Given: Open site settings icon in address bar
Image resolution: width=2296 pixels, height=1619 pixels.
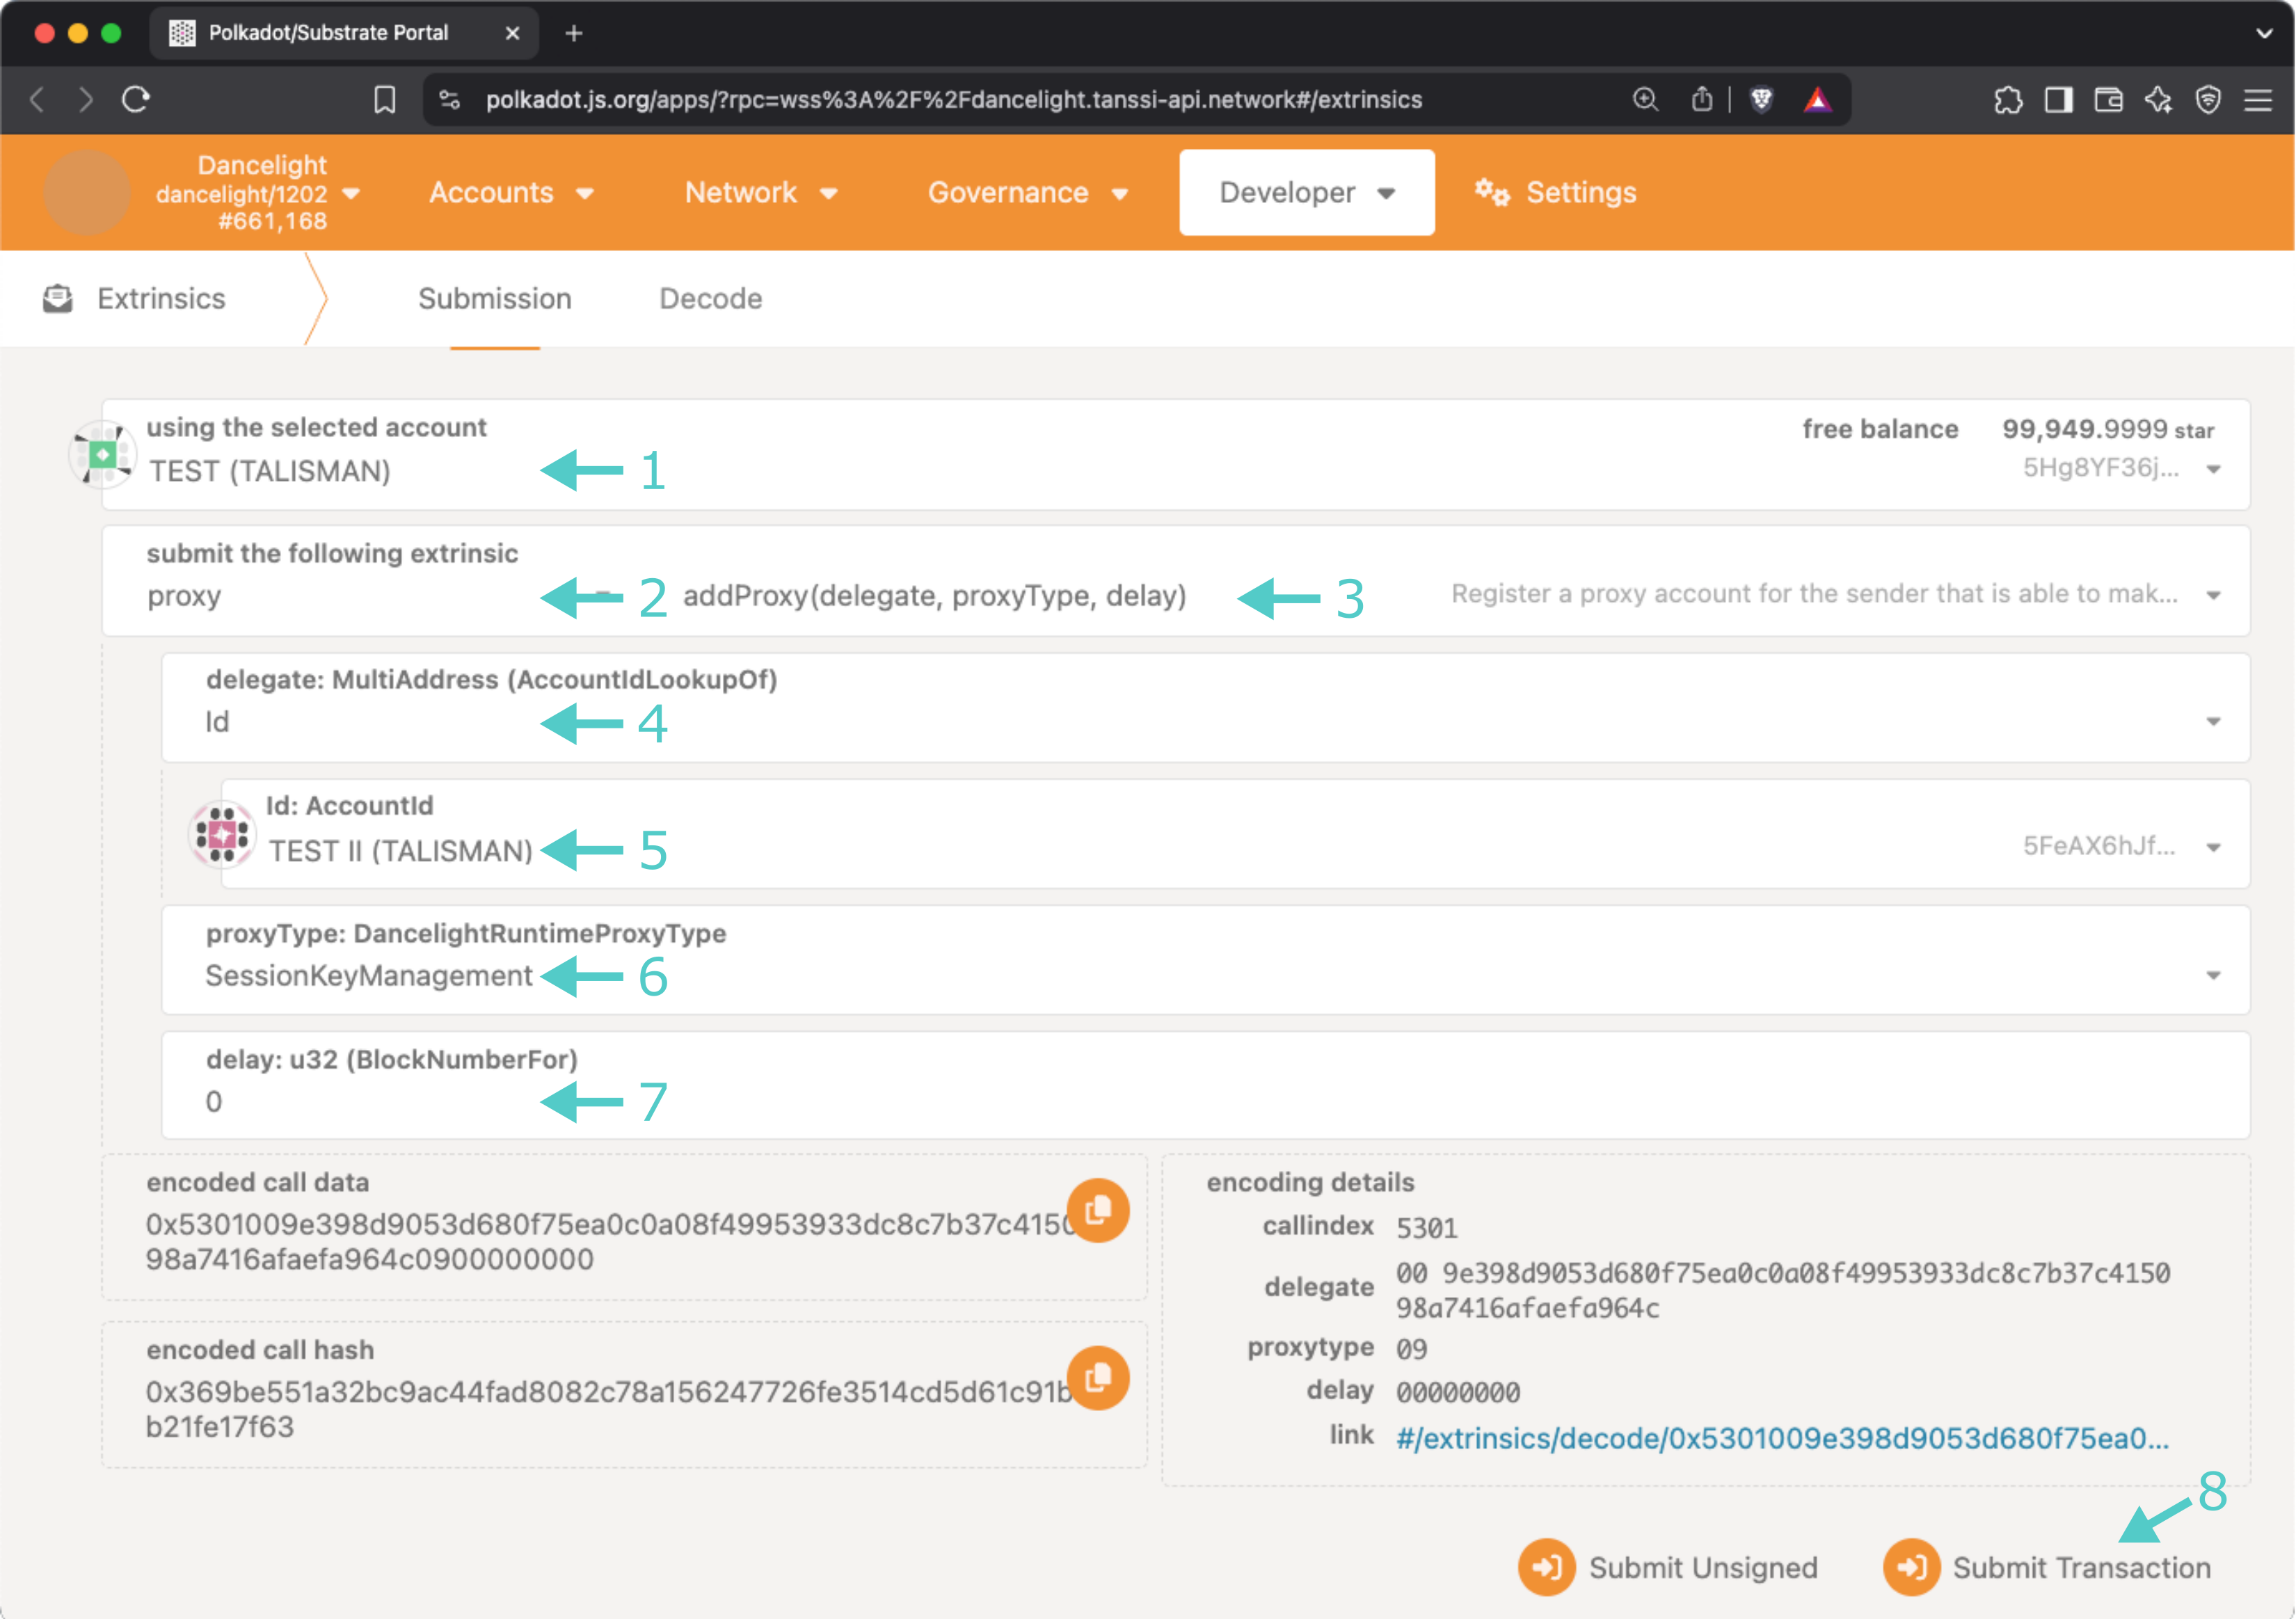Looking at the screenshot, I should pos(450,99).
